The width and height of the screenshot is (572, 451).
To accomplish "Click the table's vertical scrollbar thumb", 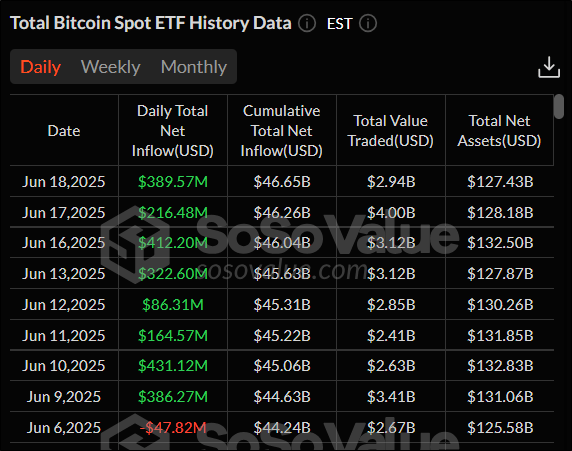I will coord(559,106).
